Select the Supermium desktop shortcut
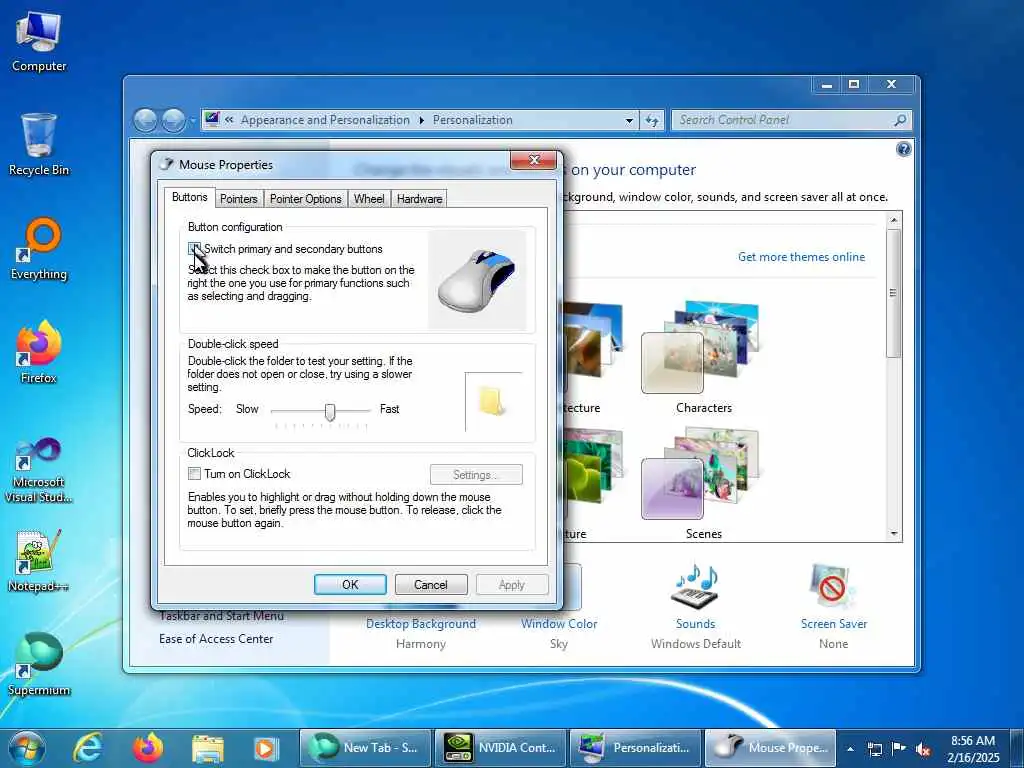This screenshot has height=768, width=1024. click(39, 664)
